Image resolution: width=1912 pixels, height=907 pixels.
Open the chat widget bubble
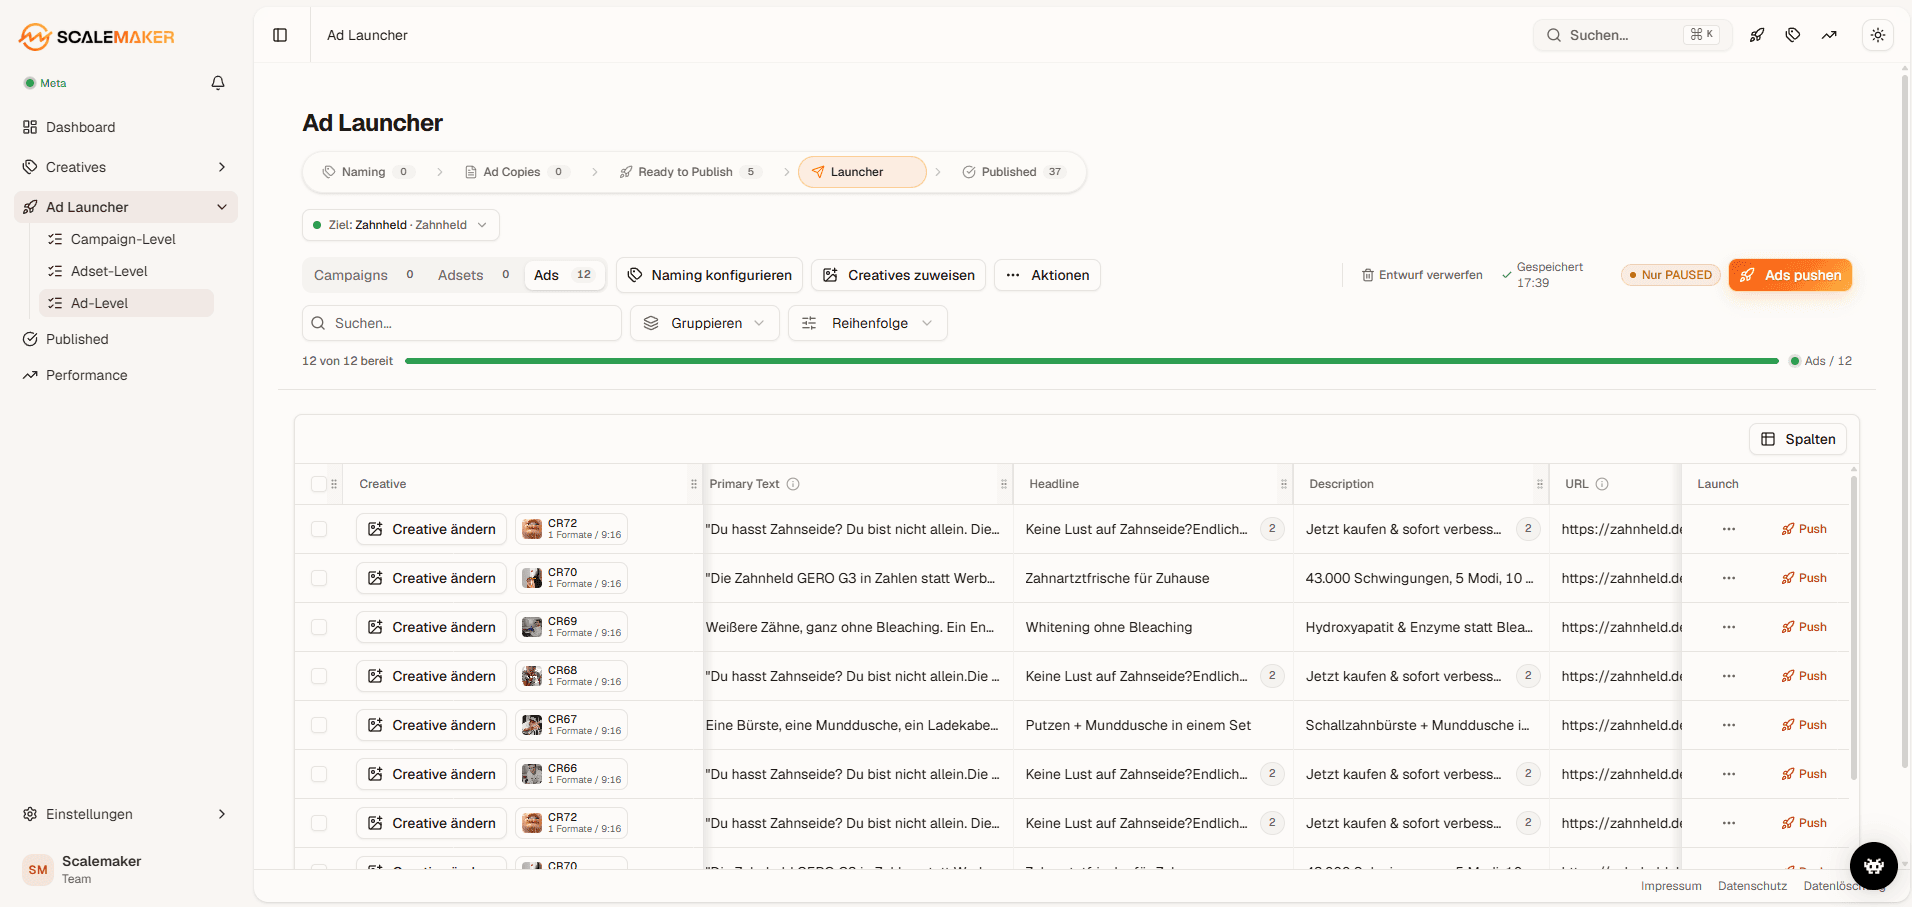1873,866
